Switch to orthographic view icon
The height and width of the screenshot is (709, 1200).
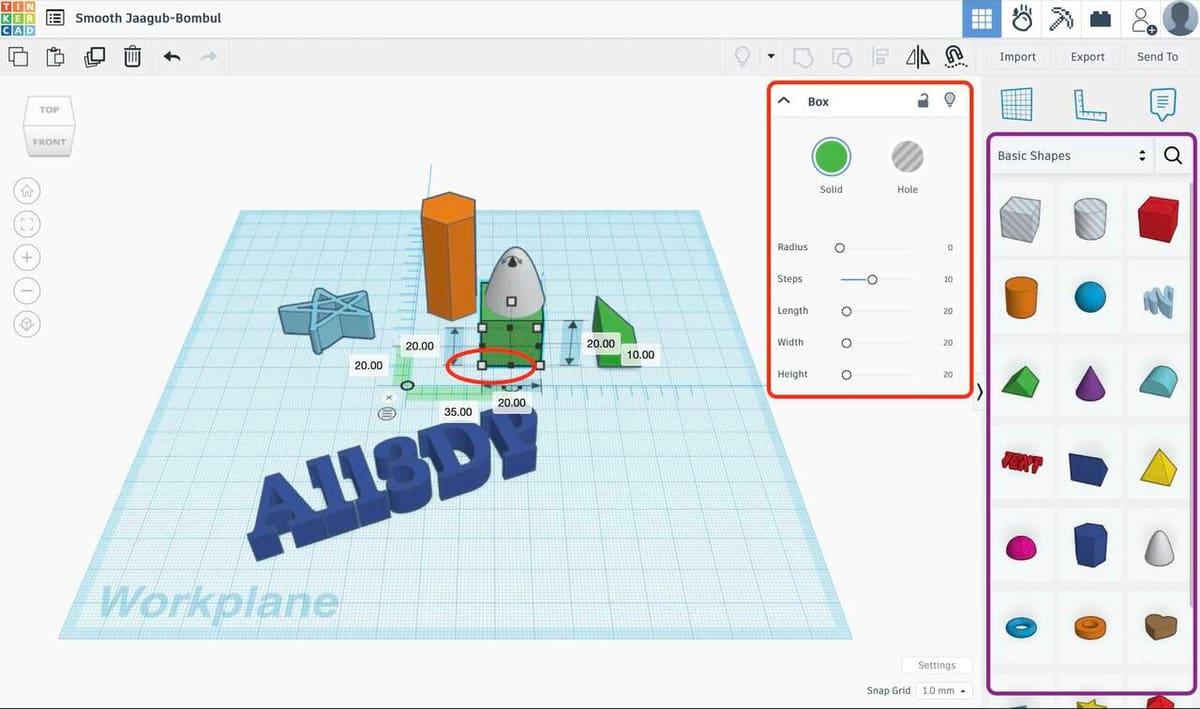pos(27,325)
